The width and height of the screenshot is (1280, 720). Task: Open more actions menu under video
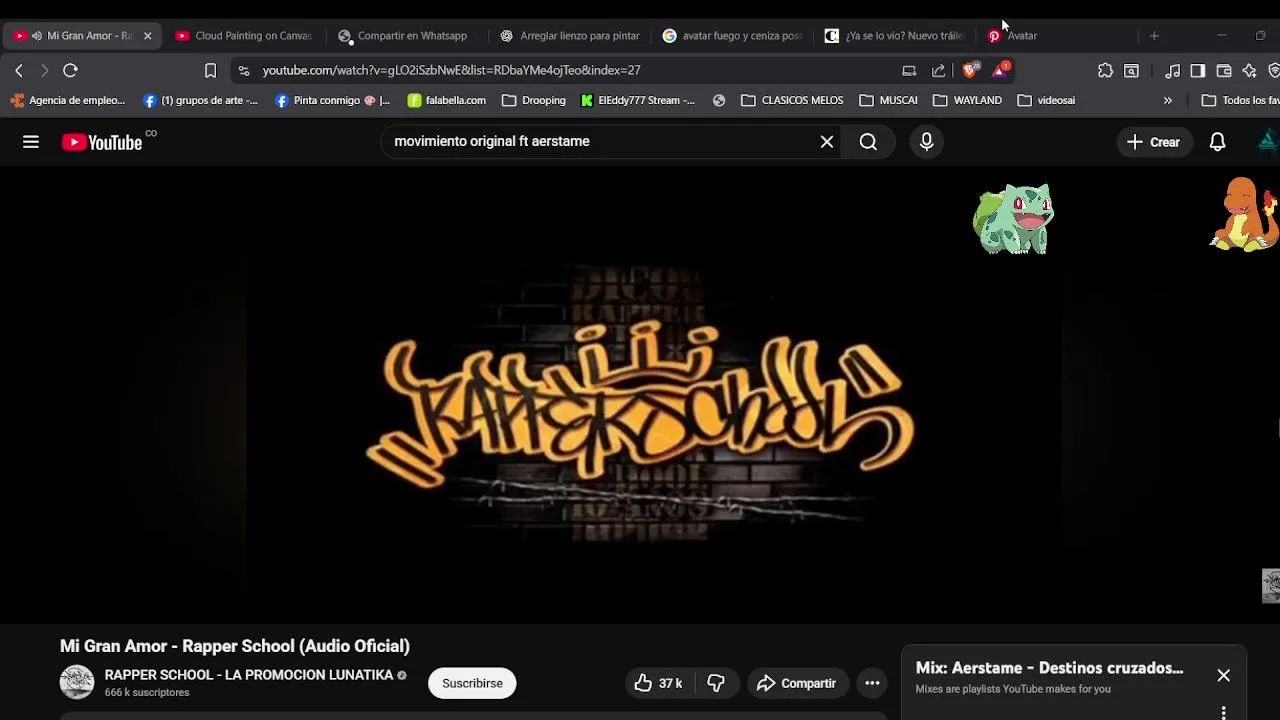tap(872, 683)
